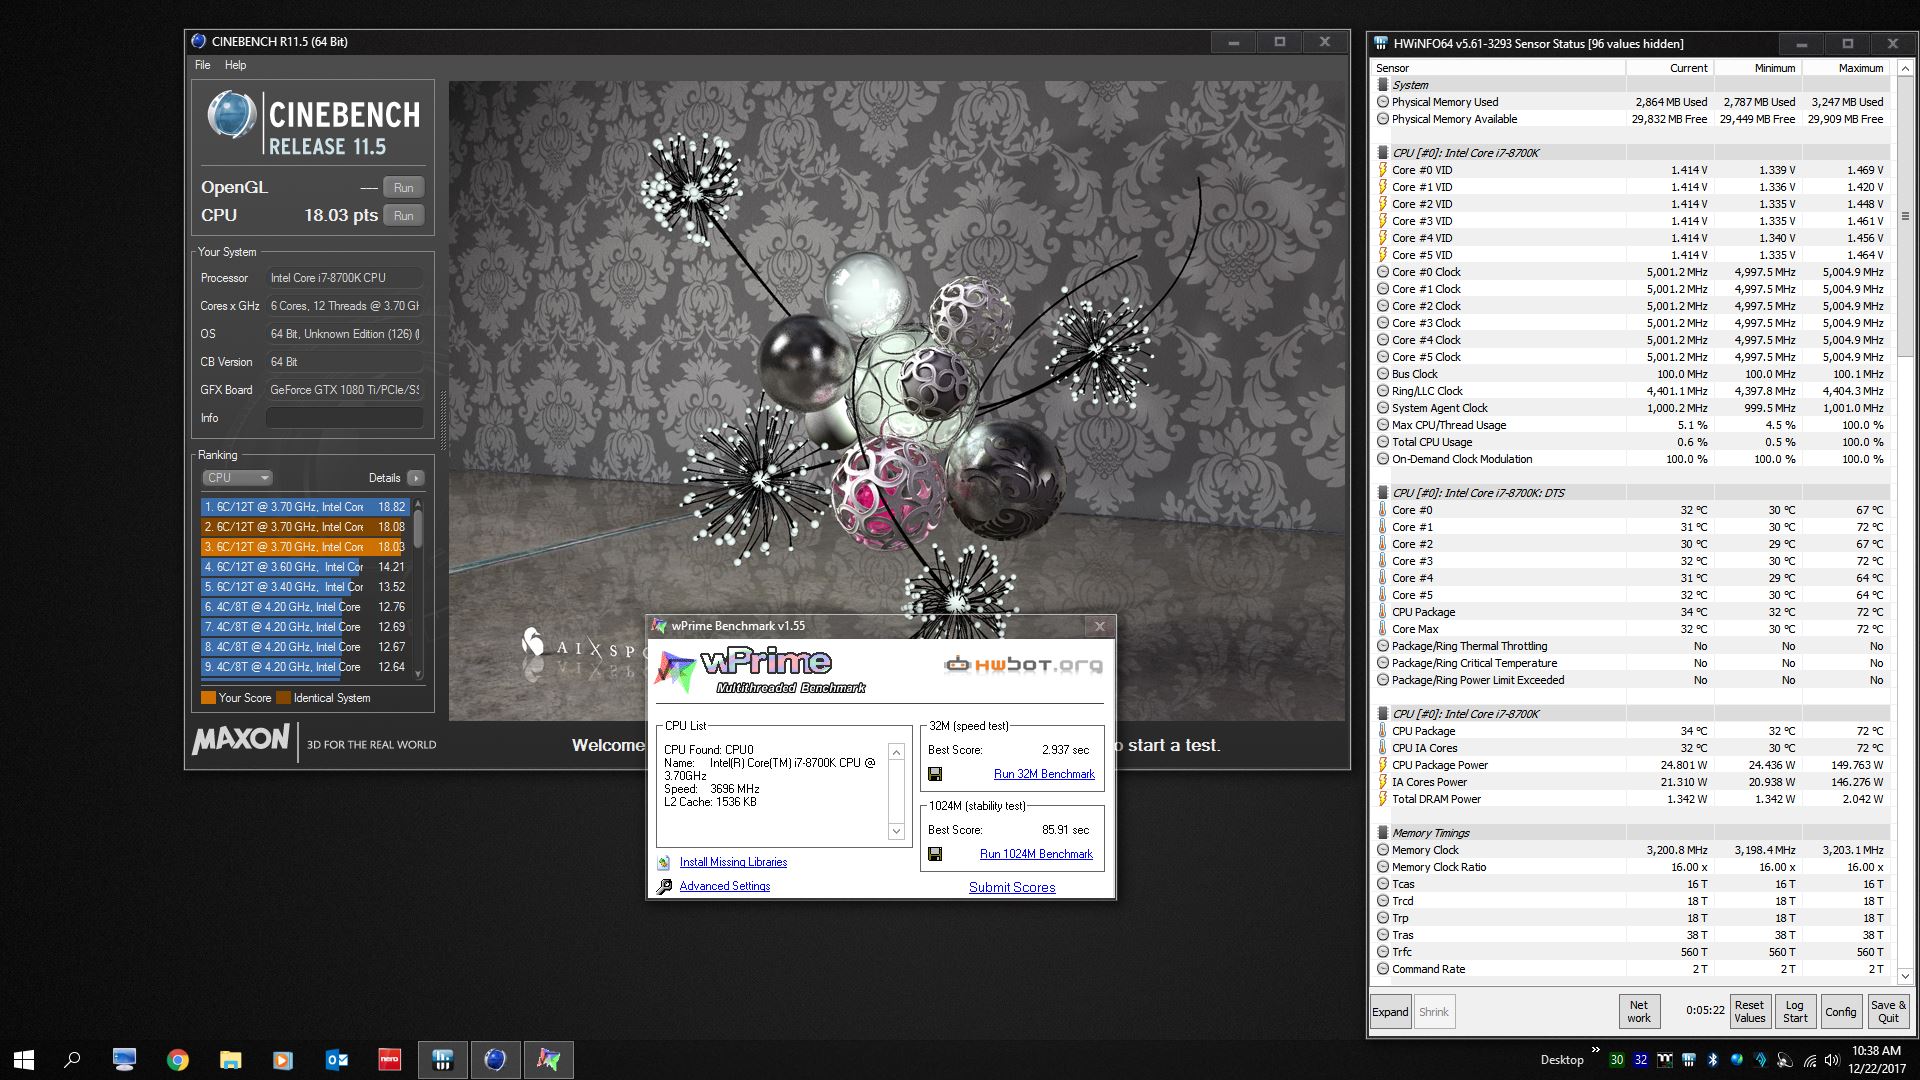Viewport: 1920px width, 1080px height.
Task: Click the lightning icon next to Core #0 VID
Action: [x=1383, y=170]
